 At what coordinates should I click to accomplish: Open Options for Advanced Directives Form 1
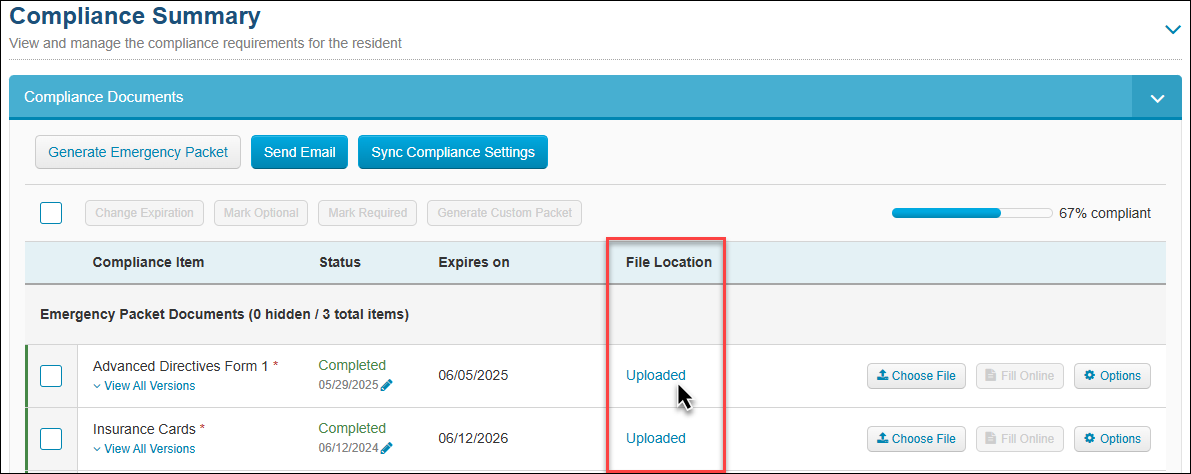pos(1112,376)
